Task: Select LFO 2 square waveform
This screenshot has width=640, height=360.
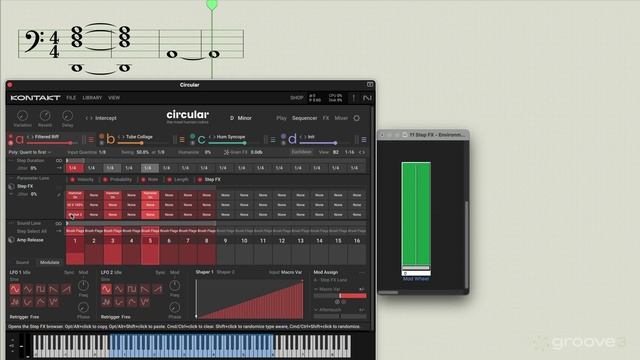Action: [132, 289]
